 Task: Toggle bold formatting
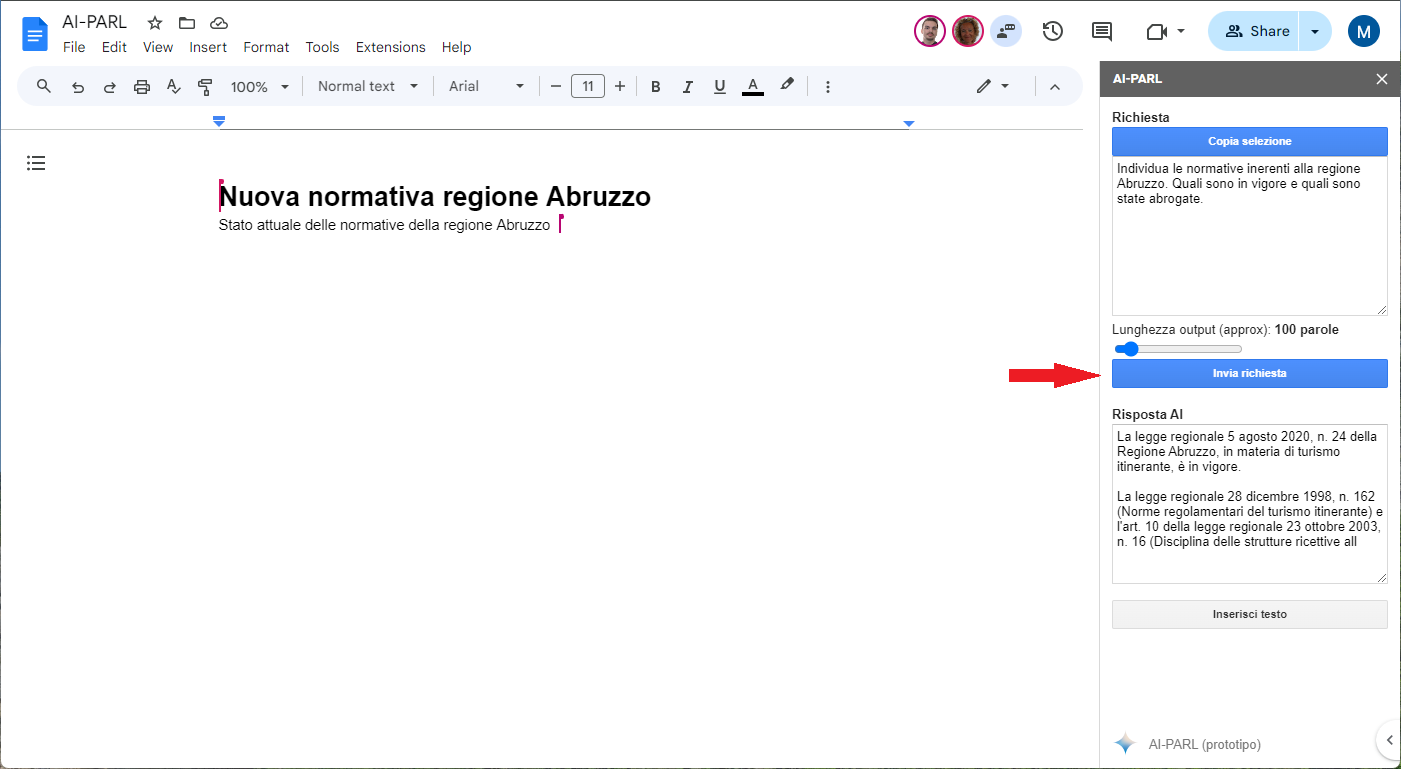point(656,87)
